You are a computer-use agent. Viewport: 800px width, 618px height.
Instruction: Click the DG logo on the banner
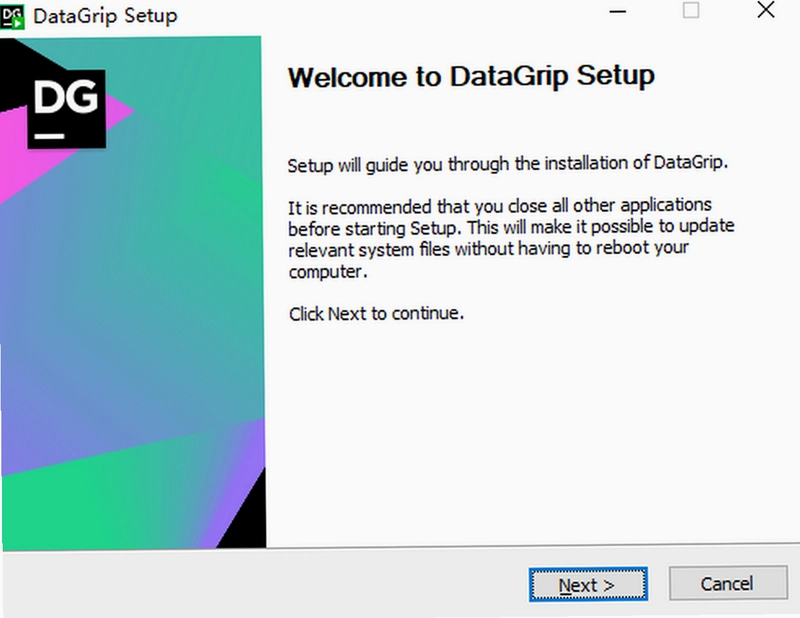click(66, 109)
